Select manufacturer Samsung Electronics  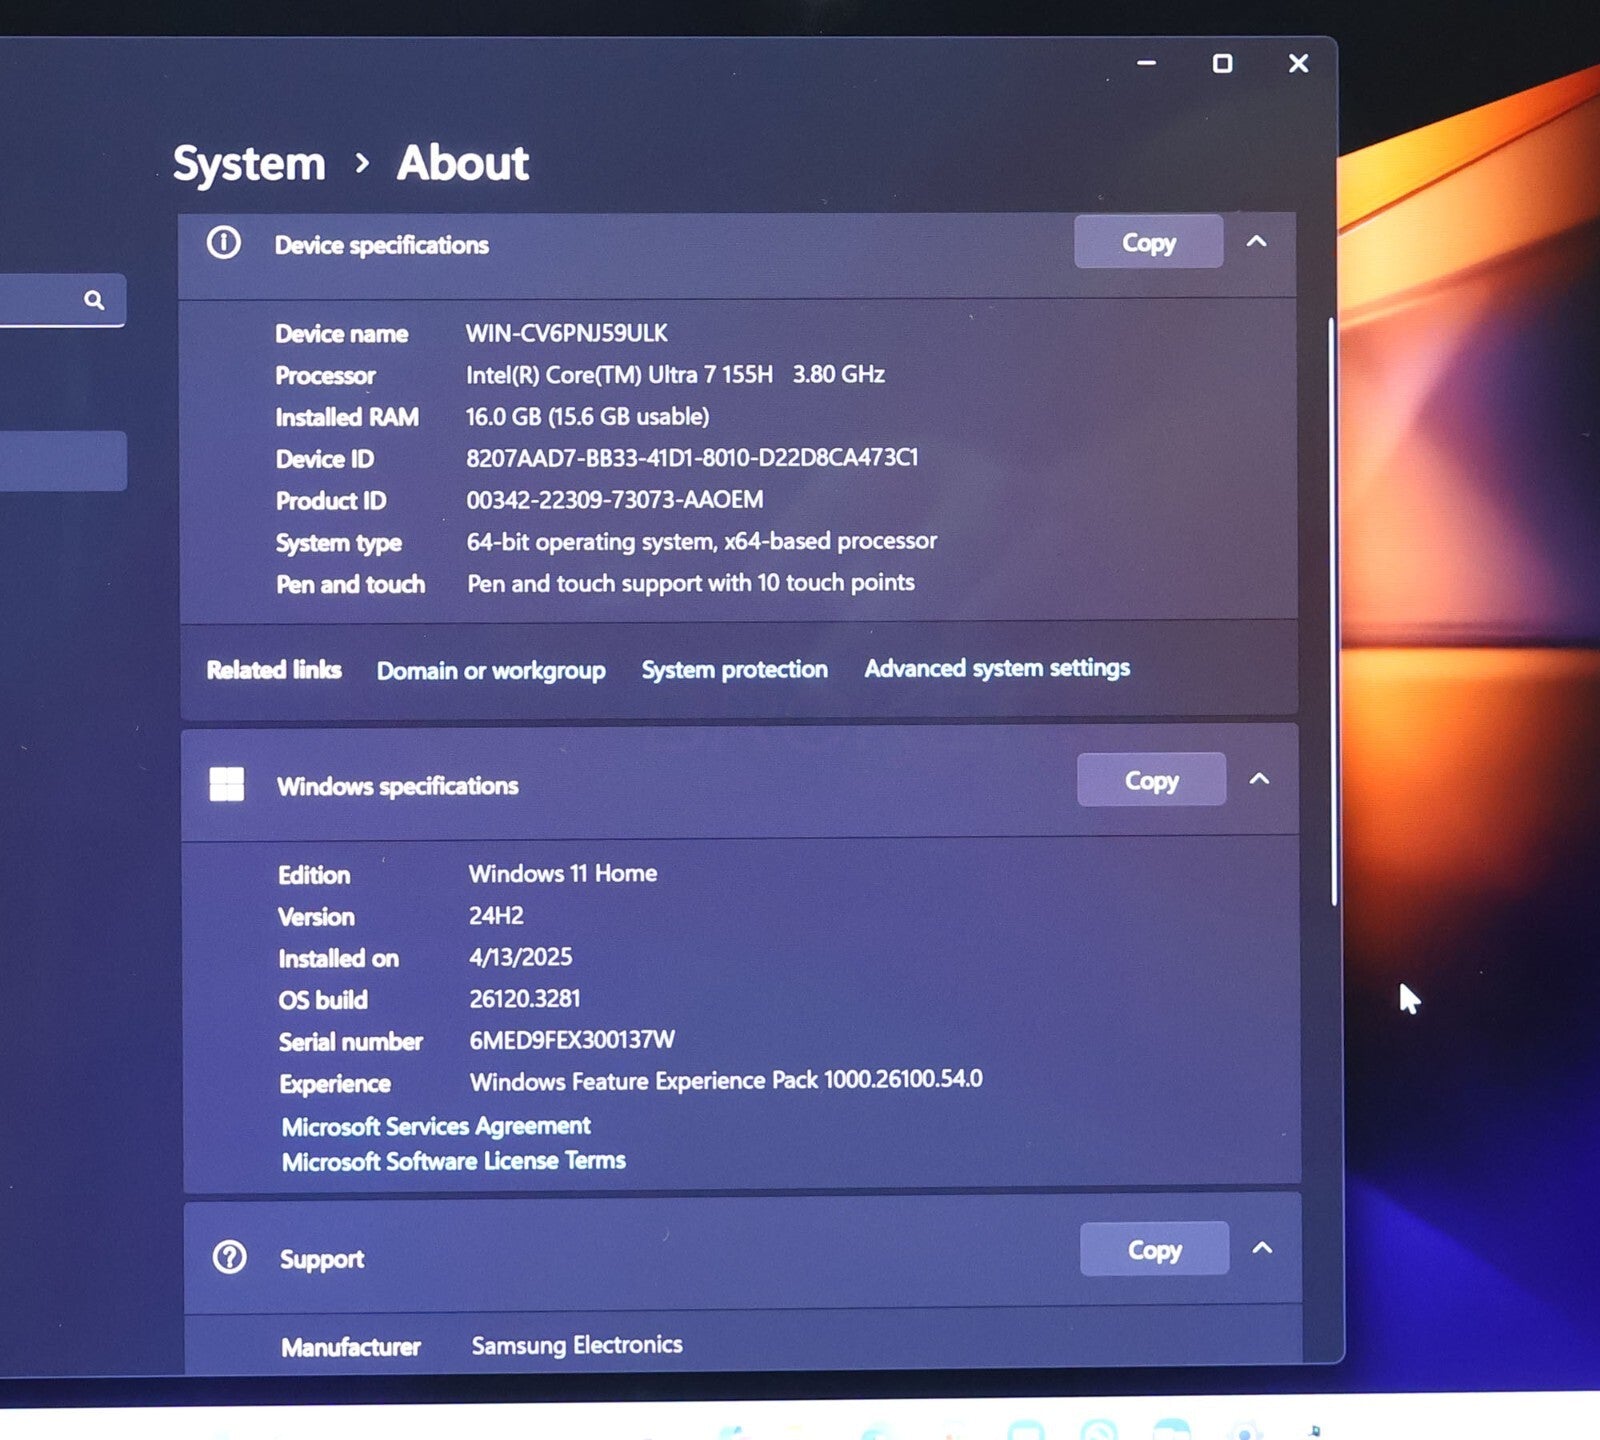click(577, 1345)
